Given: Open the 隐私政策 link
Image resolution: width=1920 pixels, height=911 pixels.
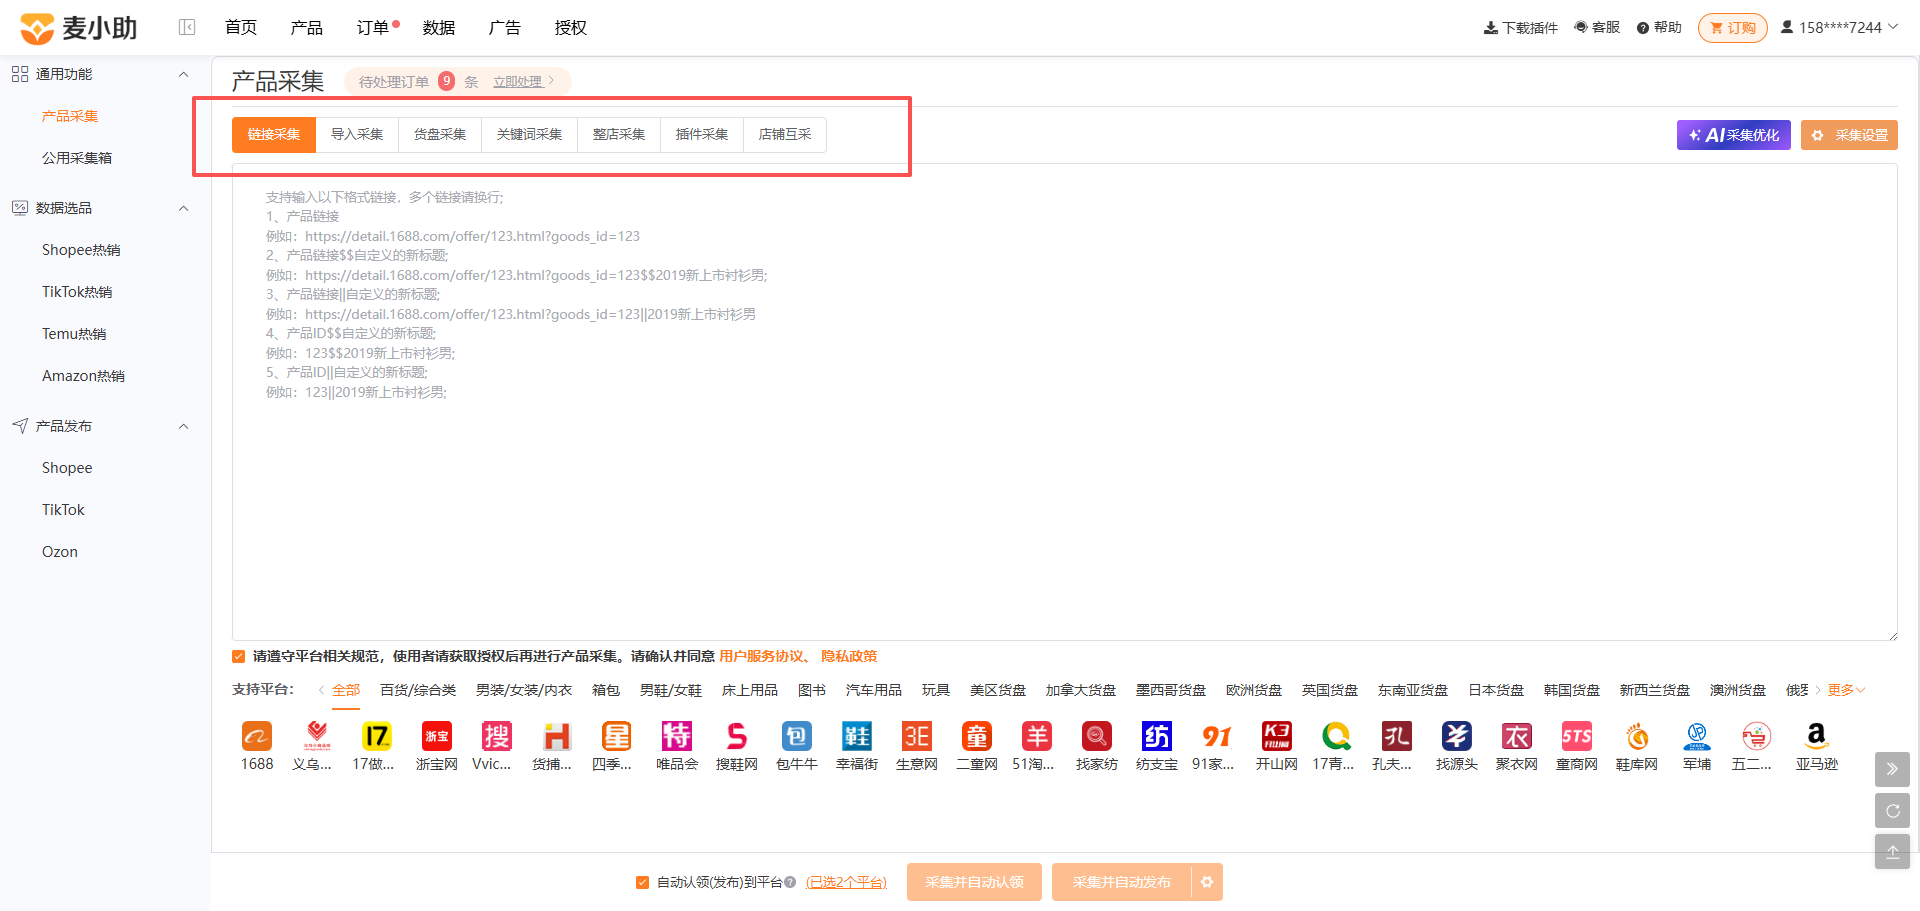Looking at the screenshot, I should (x=849, y=656).
